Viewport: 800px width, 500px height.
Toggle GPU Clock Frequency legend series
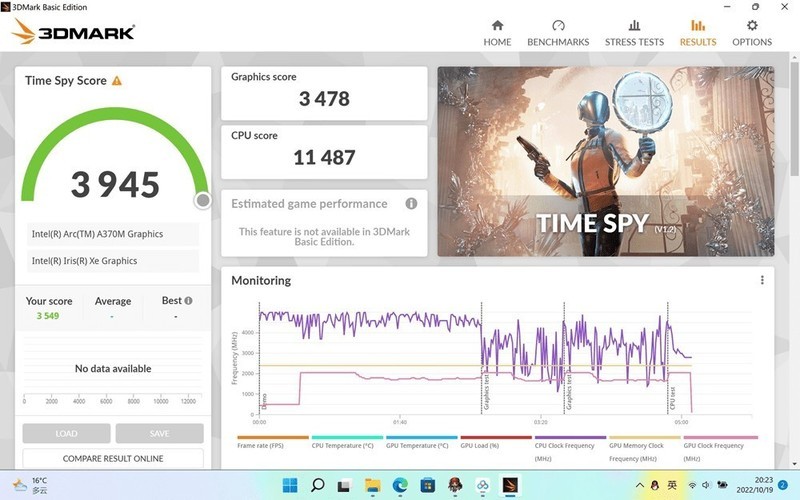[720, 448]
